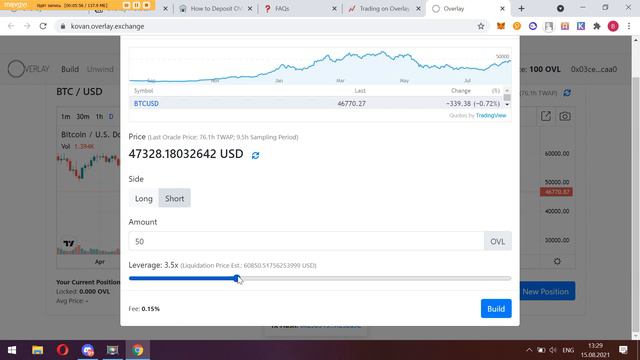Select 30m chart interval
The width and height of the screenshot is (640, 360).
click(82, 117)
